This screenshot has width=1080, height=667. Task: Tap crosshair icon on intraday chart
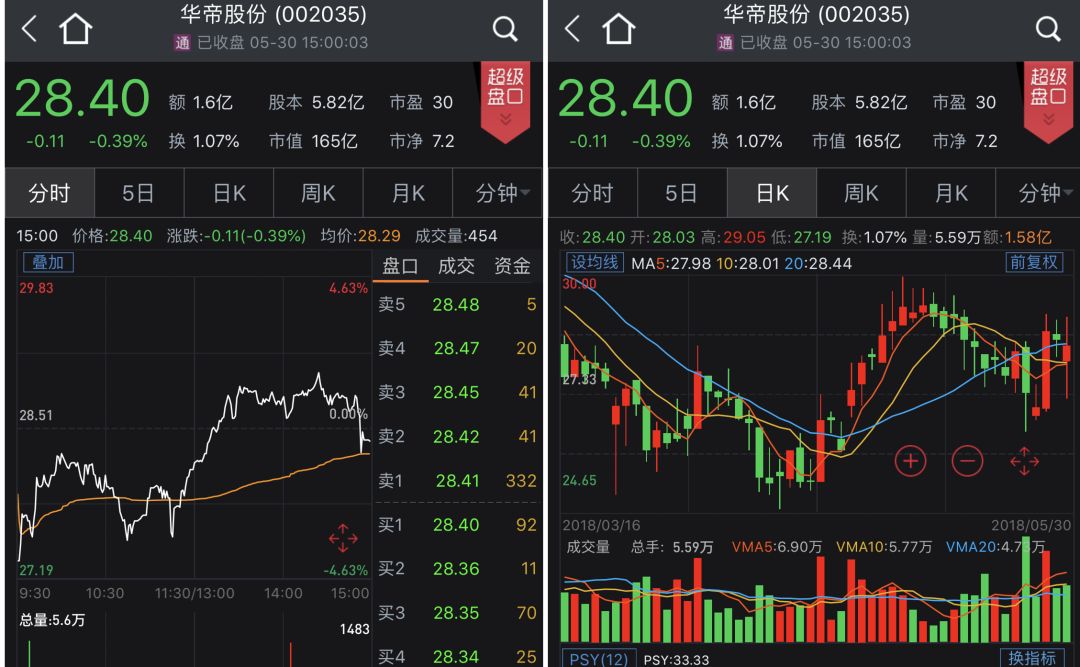click(343, 538)
